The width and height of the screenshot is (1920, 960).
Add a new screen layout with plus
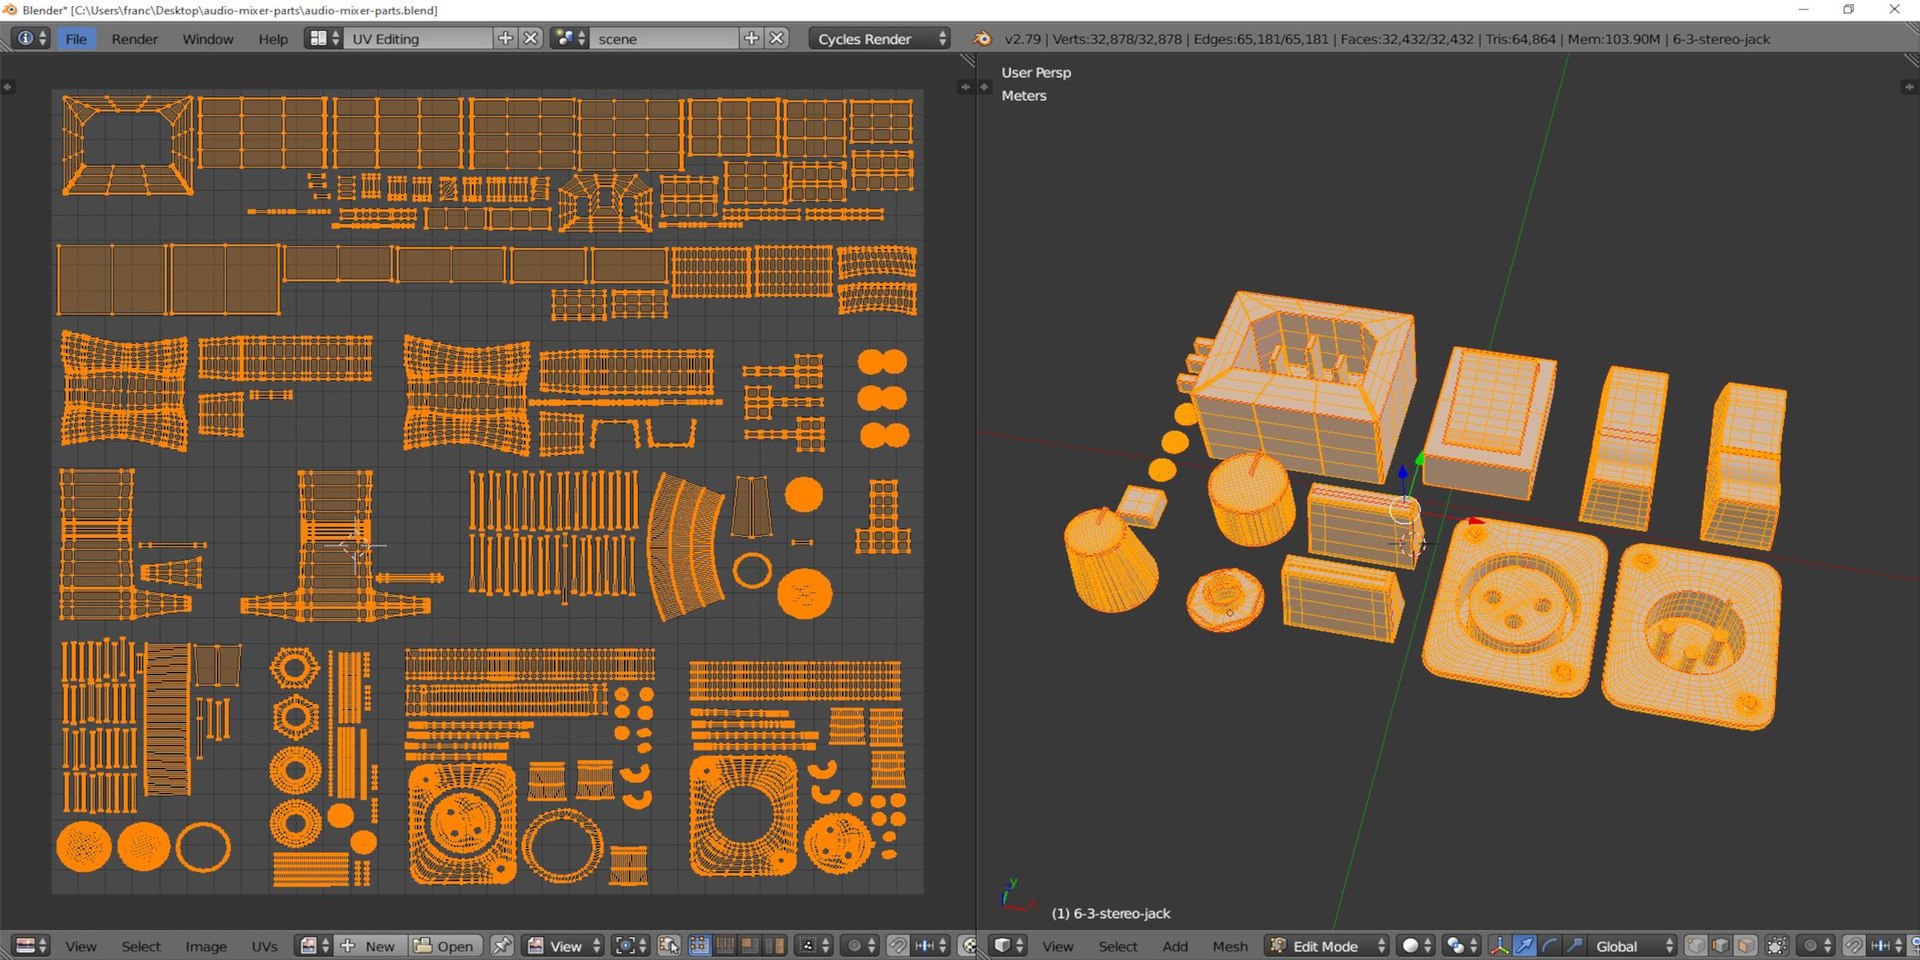[x=505, y=38]
